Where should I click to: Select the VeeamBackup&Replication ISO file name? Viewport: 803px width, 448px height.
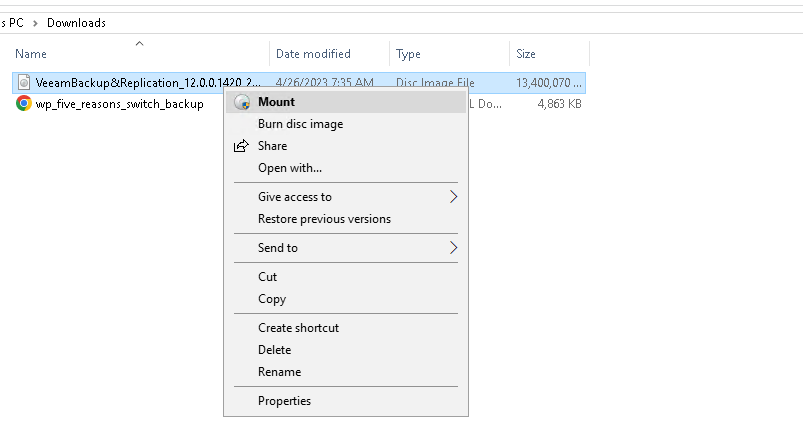click(x=148, y=83)
